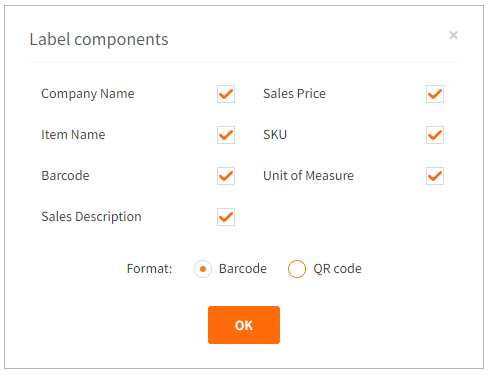Toggle the SKU checkbox off
The width and height of the screenshot is (488, 375).
pos(435,135)
